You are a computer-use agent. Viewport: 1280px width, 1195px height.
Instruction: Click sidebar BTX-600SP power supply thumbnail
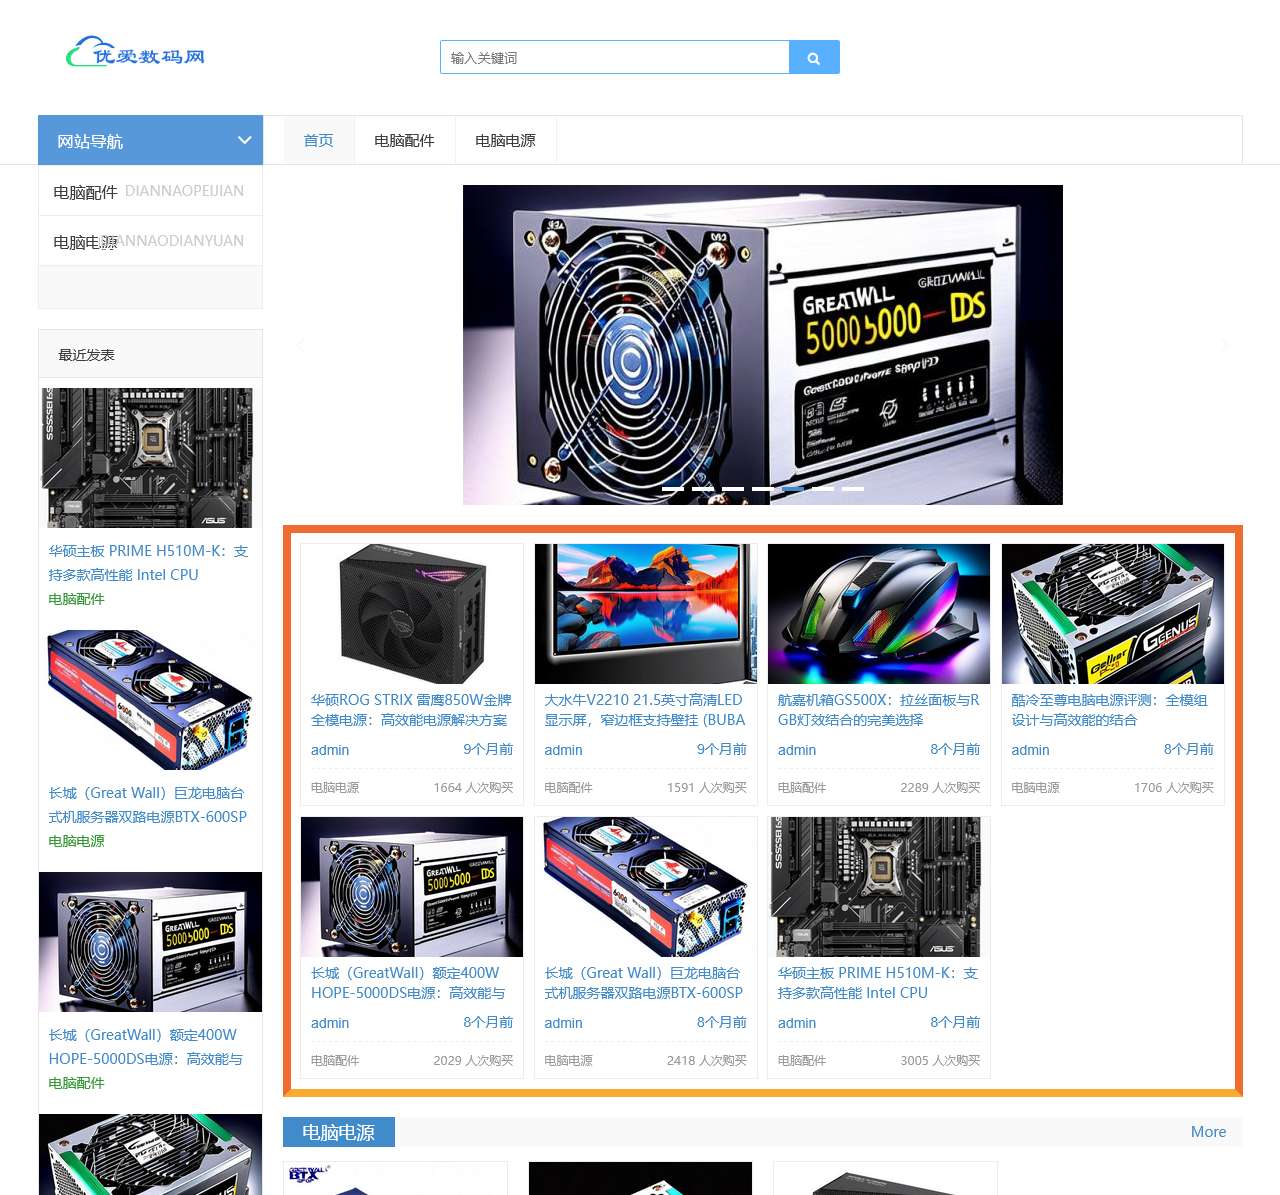tap(150, 700)
